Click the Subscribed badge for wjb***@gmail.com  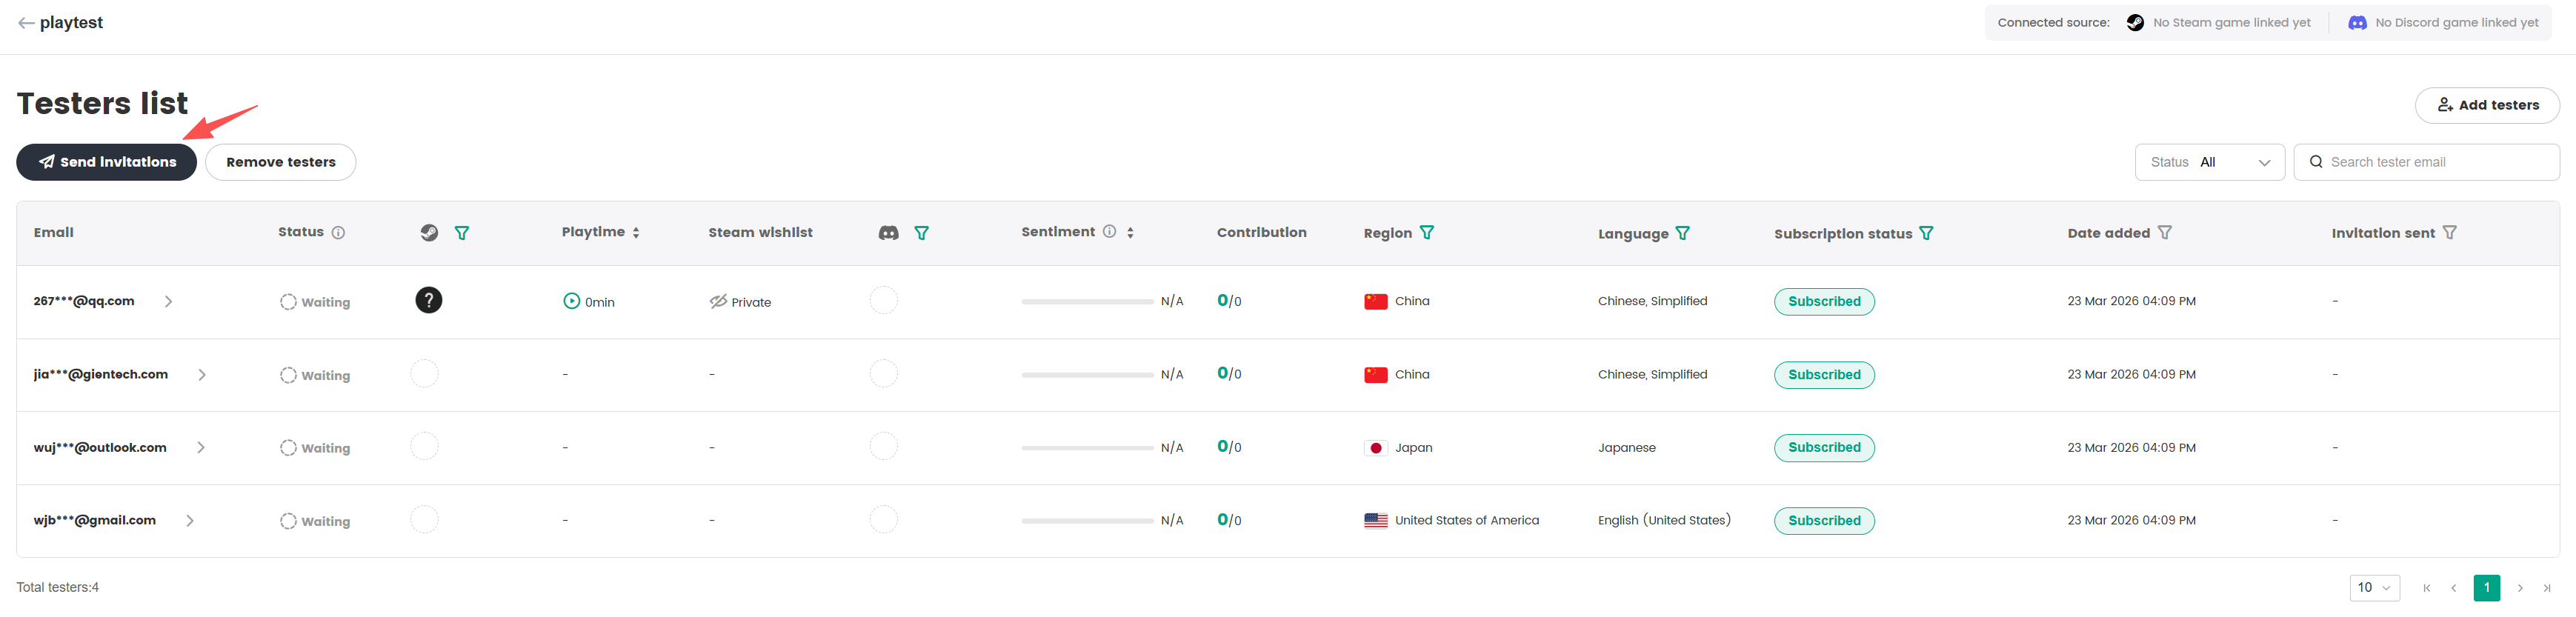pyautogui.click(x=1824, y=521)
